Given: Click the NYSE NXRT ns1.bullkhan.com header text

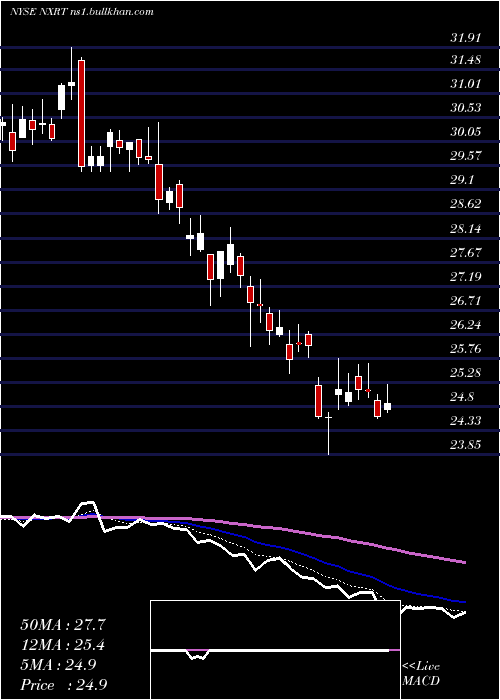Looking at the screenshot, I should tap(82, 12).
